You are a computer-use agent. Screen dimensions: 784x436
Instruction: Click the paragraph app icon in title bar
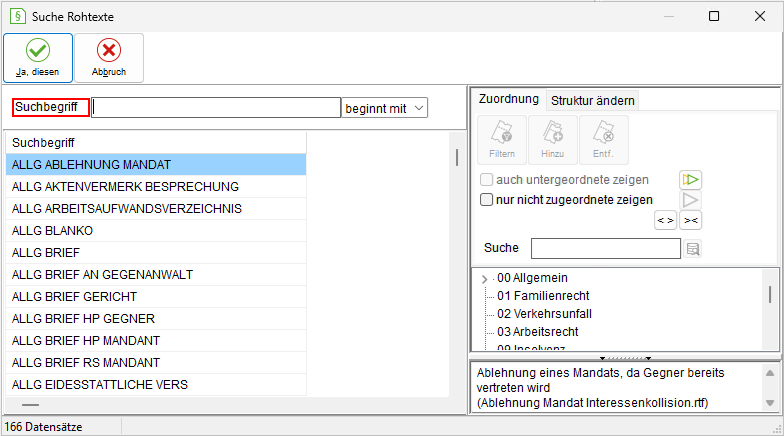coord(18,16)
